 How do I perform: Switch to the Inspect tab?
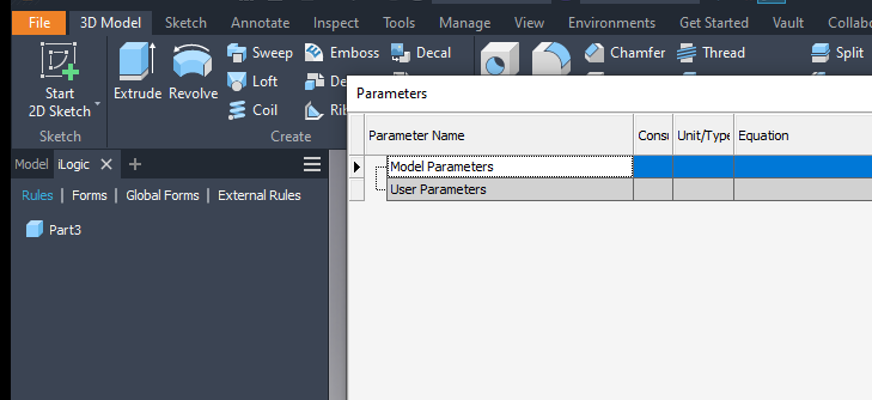pyautogui.click(x=336, y=23)
